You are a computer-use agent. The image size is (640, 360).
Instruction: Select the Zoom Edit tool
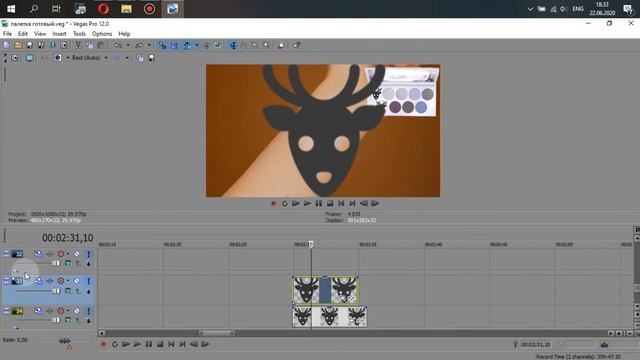(x=266, y=45)
